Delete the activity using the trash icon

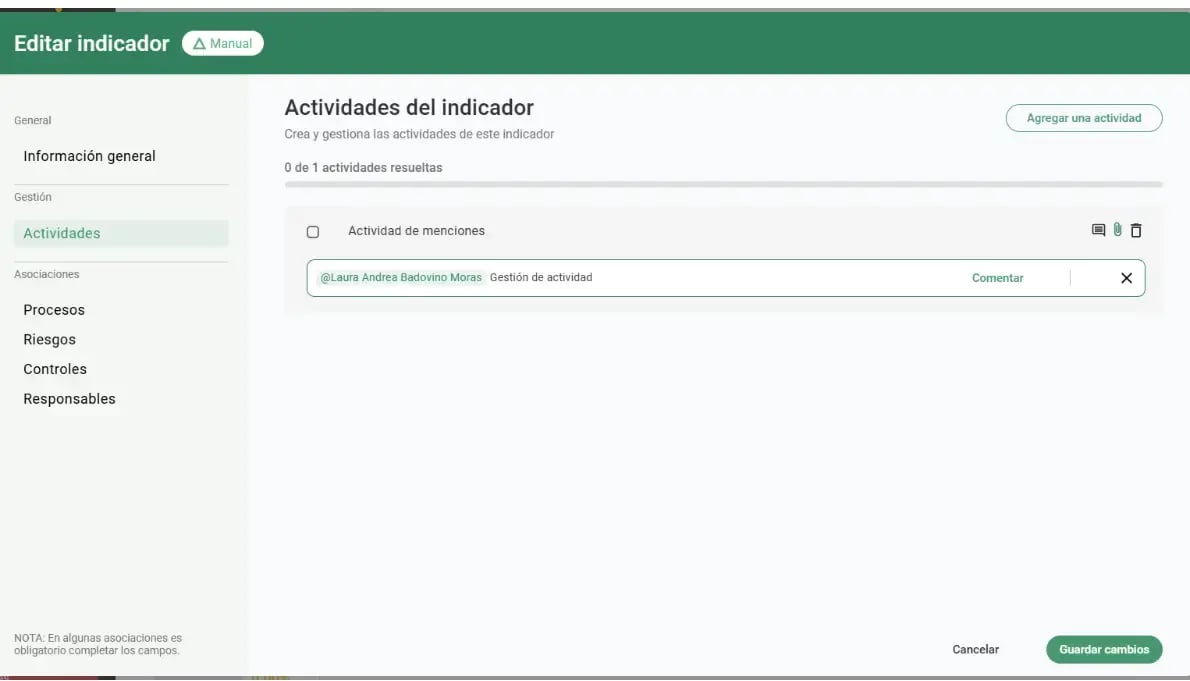pyautogui.click(x=1136, y=231)
